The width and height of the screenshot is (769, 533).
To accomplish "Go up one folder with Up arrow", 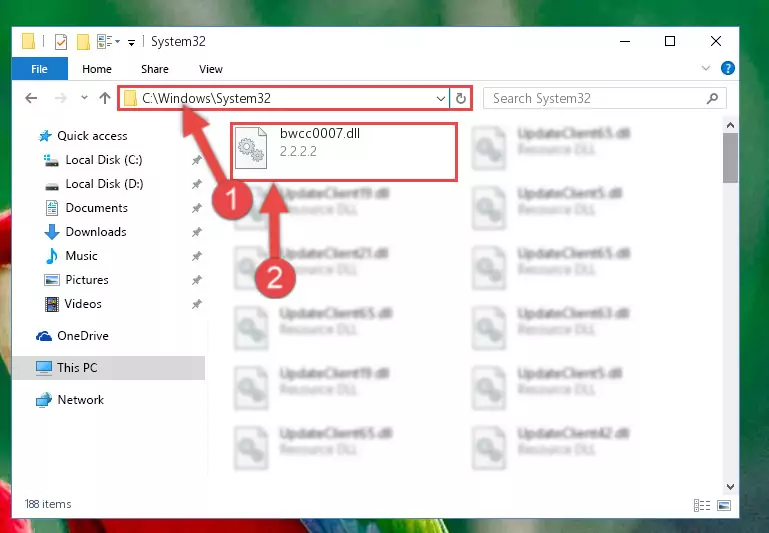I will pyautogui.click(x=104, y=98).
